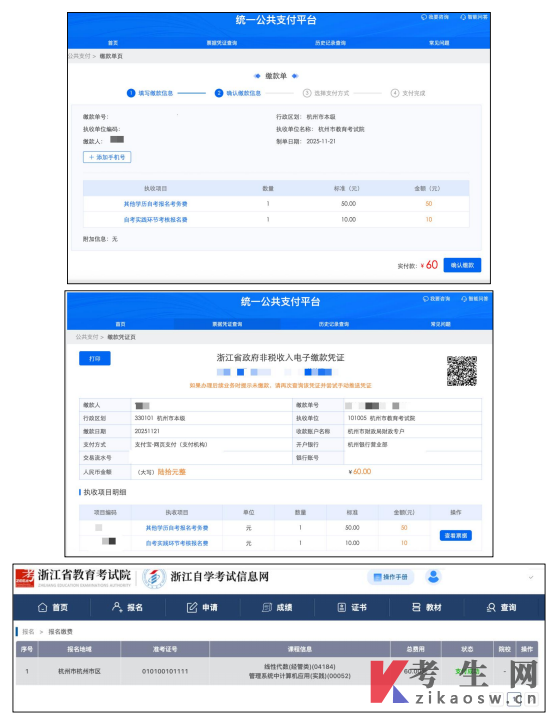The height and width of the screenshot is (717, 552).
Task: Select step 3 选择支付方式
Action: coord(326,93)
